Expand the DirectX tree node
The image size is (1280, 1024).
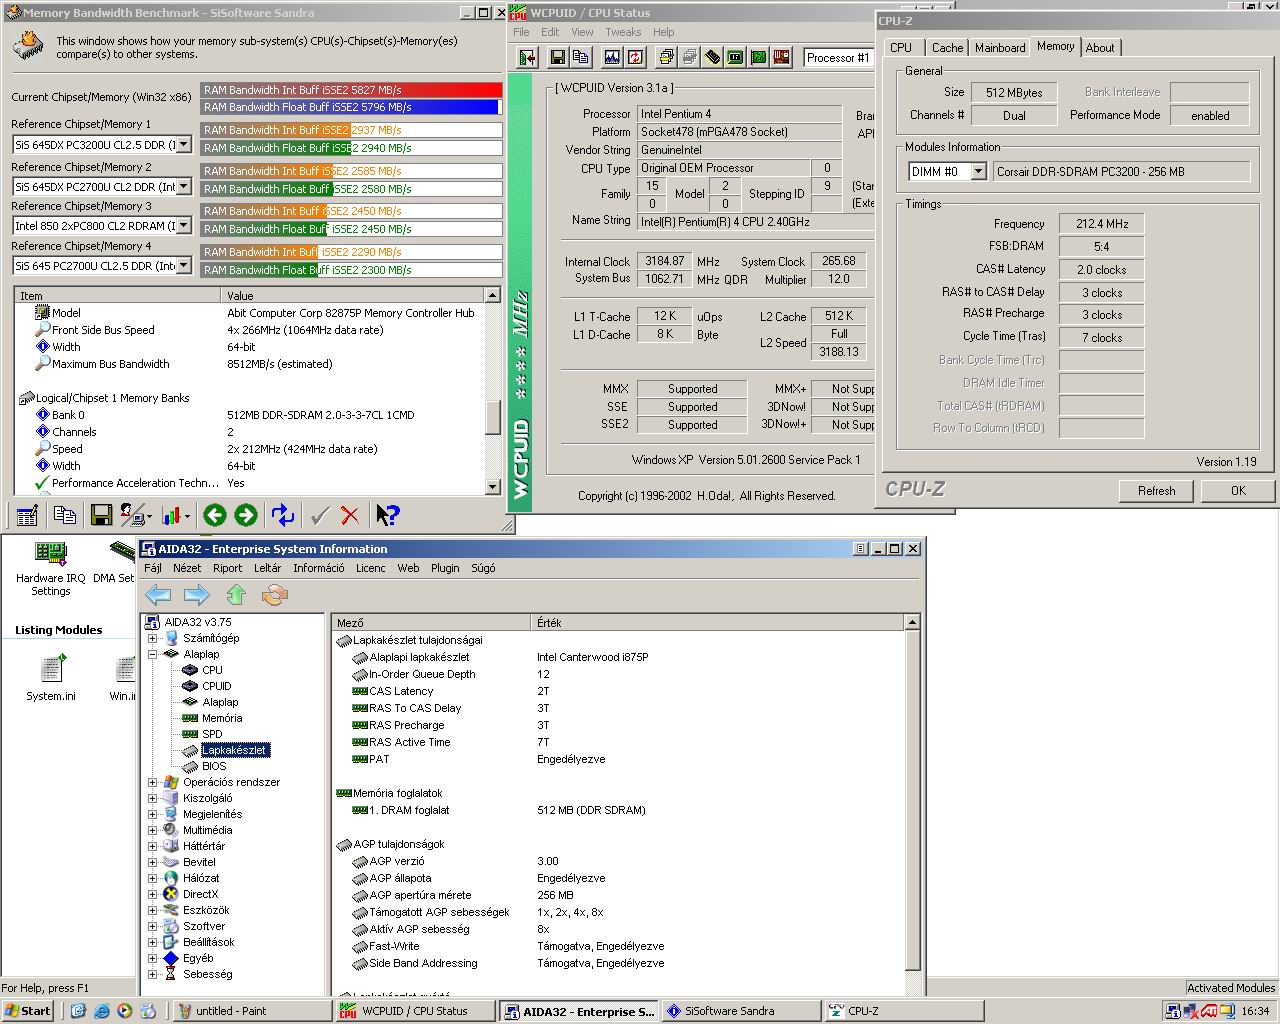point(152,894)
